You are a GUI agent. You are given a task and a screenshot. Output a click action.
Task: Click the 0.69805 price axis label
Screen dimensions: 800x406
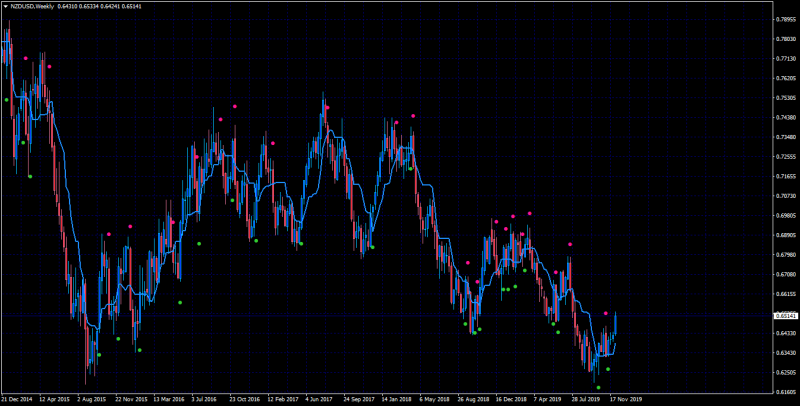click(786, 216)
